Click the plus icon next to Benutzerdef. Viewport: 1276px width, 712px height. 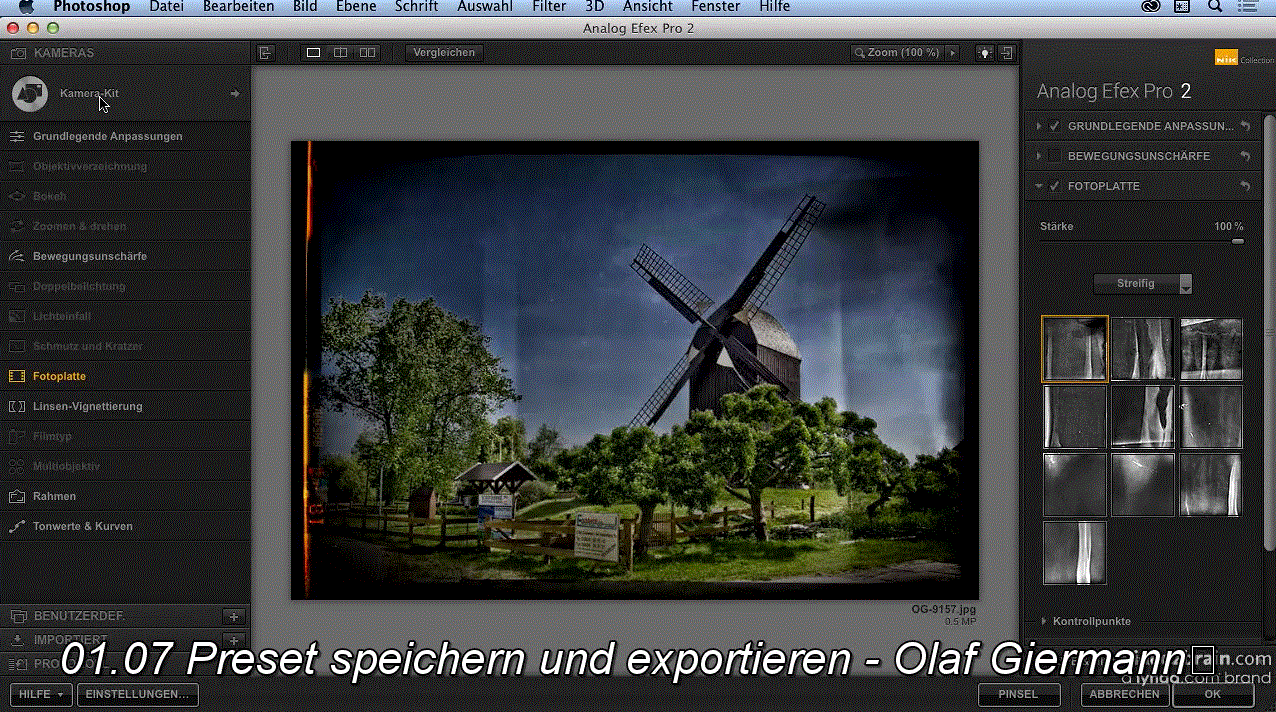pyautogui.click(x=234, y=616)
